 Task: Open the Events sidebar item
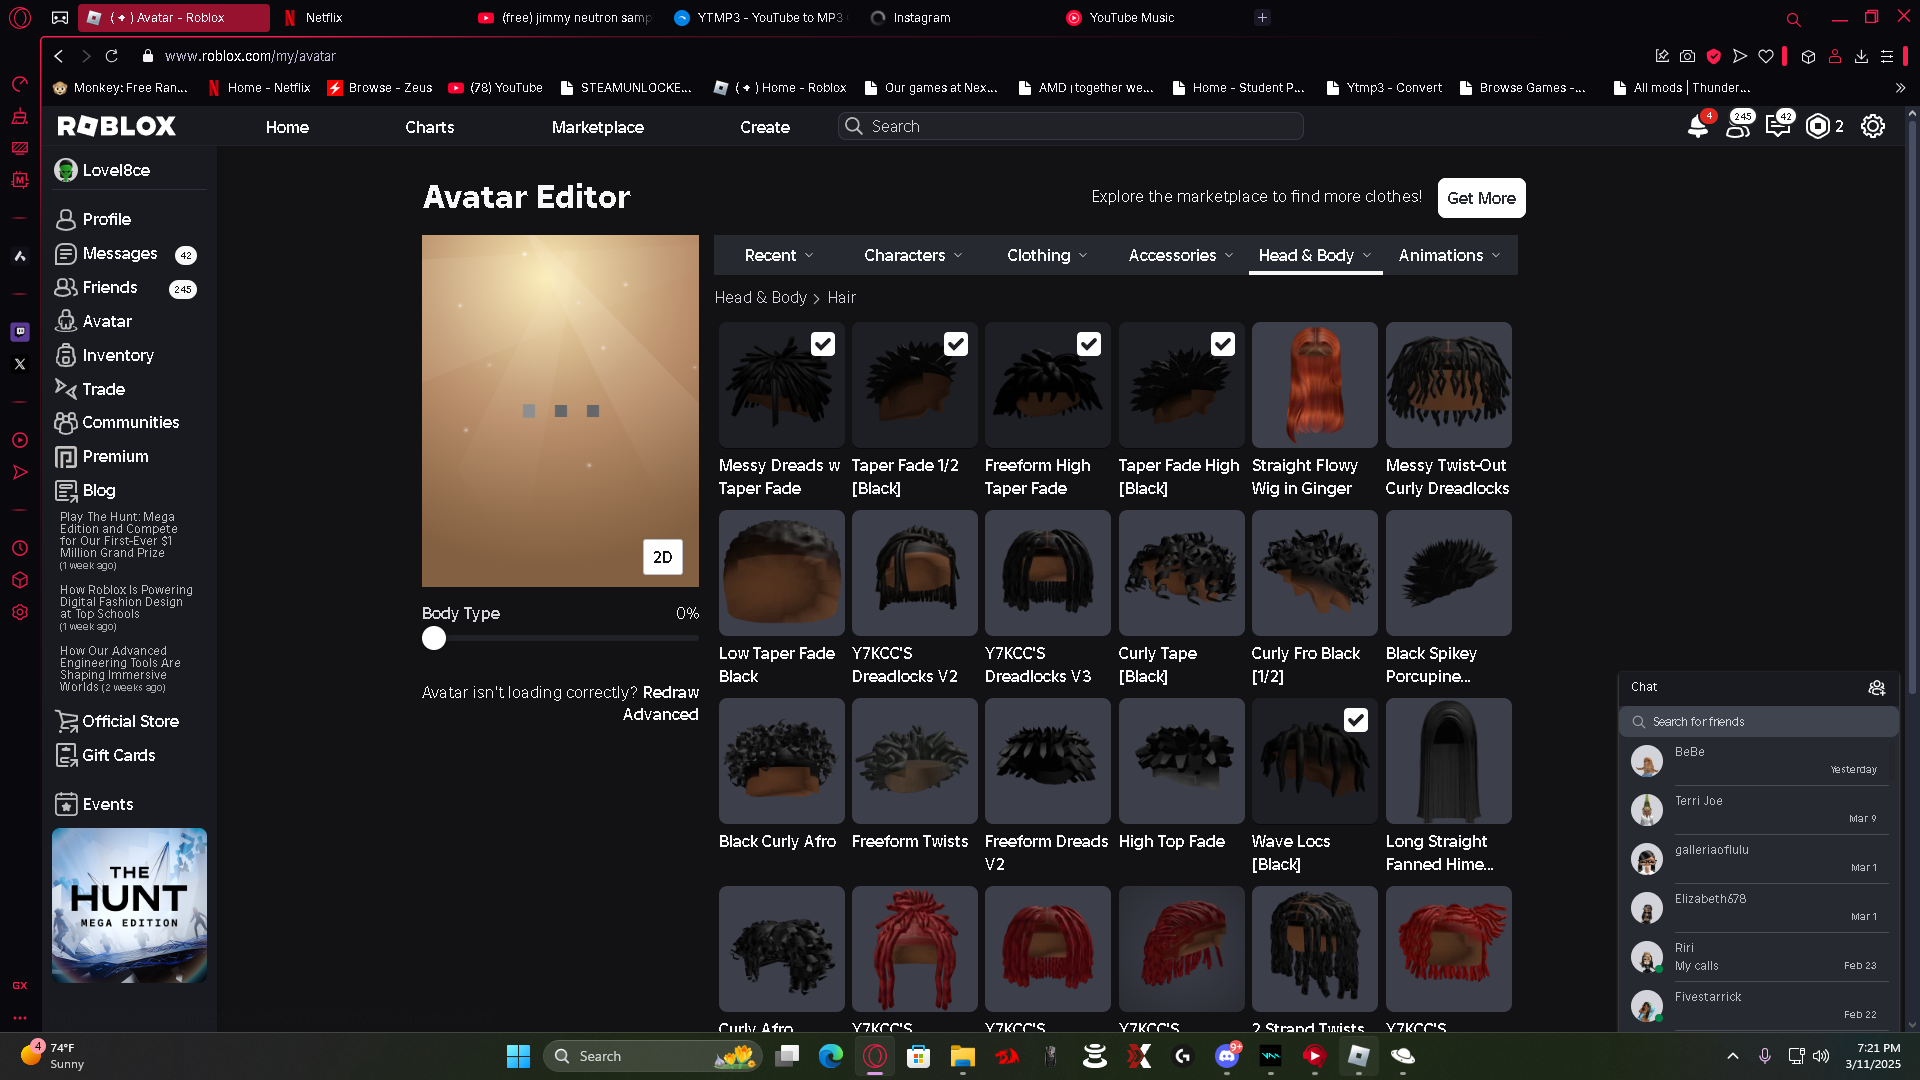(x=107, y=804)
